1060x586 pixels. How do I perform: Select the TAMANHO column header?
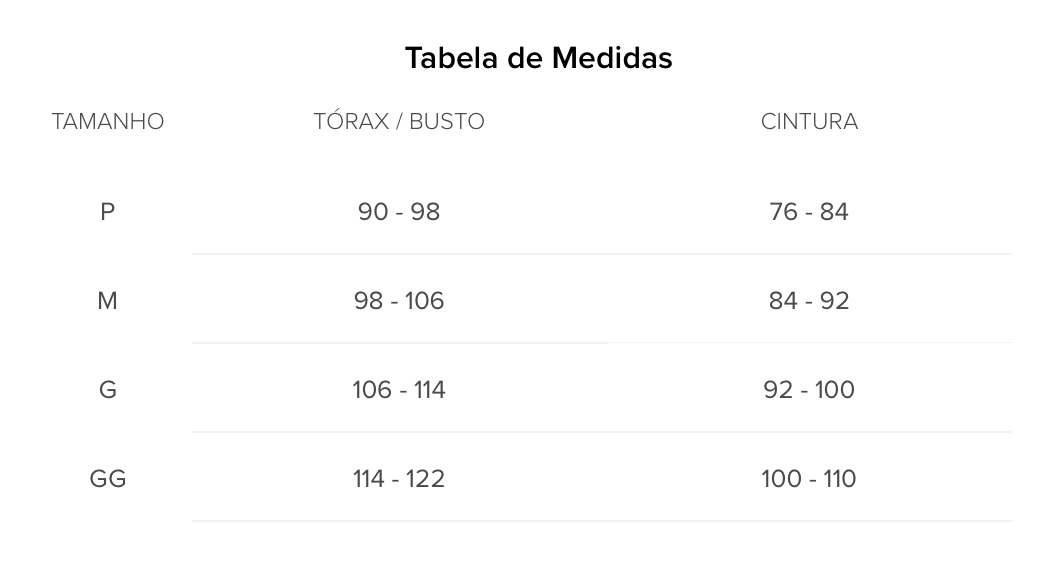coord(108,122)
